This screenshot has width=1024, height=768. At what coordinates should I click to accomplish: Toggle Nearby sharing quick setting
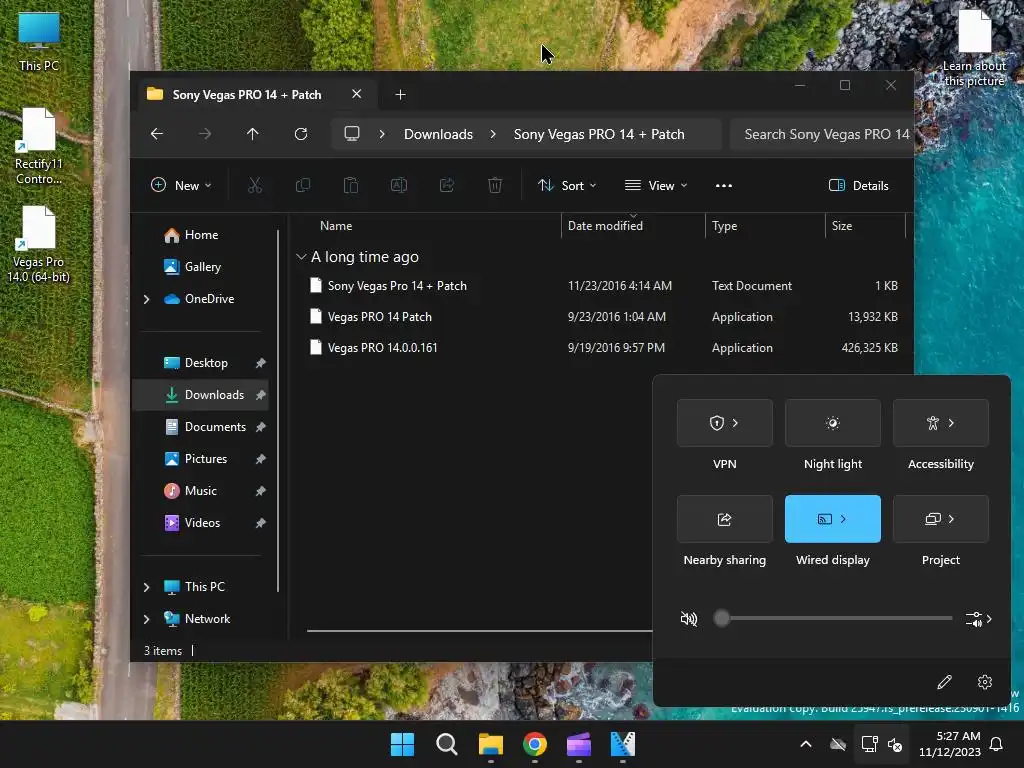tap(725, 519)
